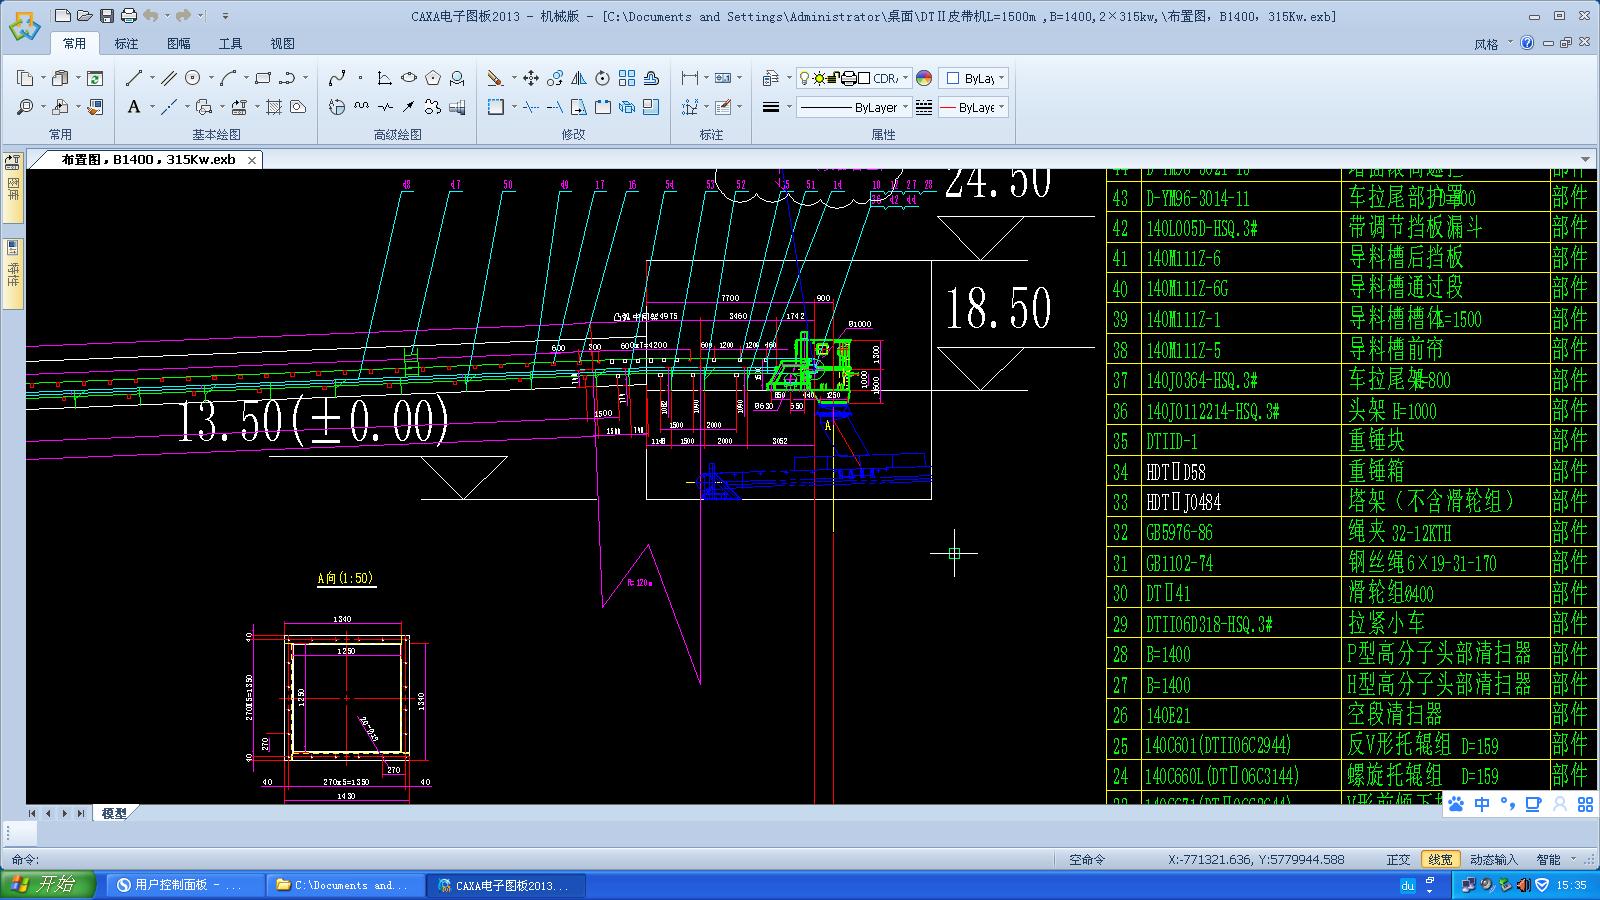
Task: Click the Hatch tool in 基本绘图
Action: [x=276, y=107]
